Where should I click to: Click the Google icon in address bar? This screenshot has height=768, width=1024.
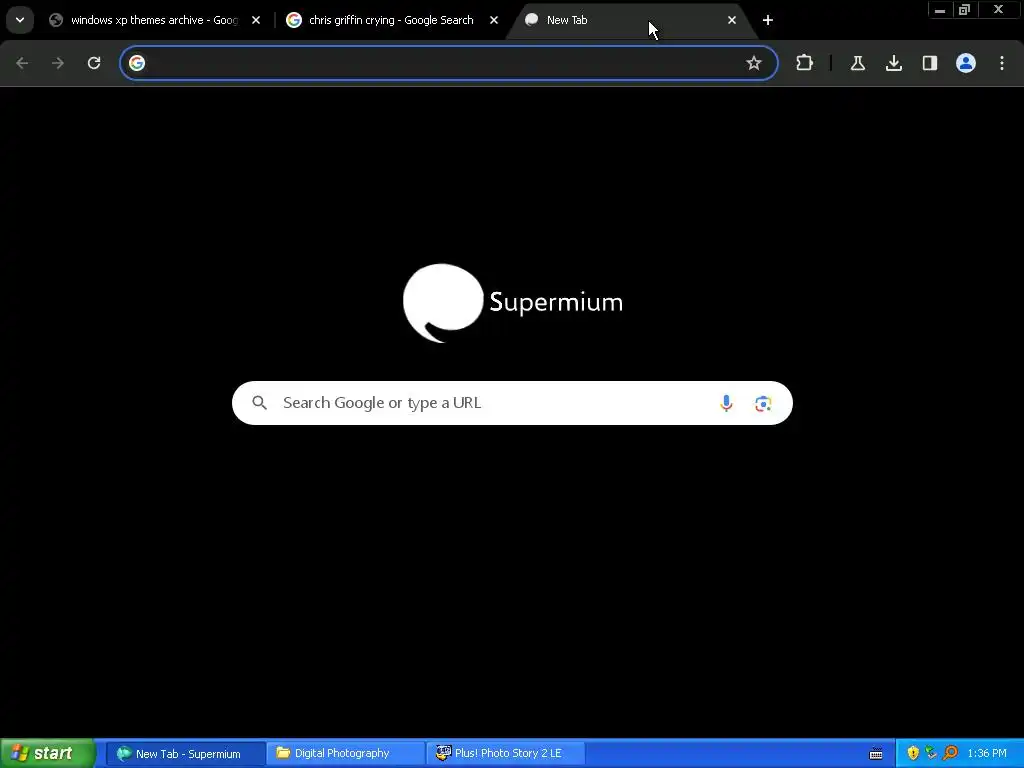137,63
